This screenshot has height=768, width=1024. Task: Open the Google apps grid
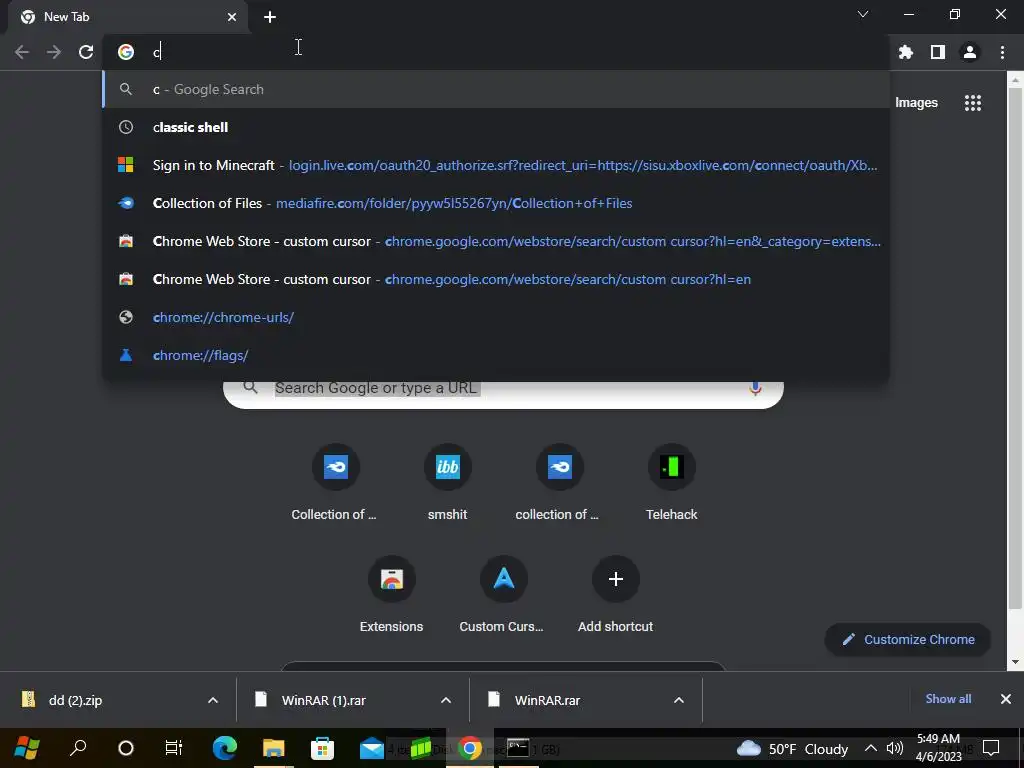pos(973,103)
